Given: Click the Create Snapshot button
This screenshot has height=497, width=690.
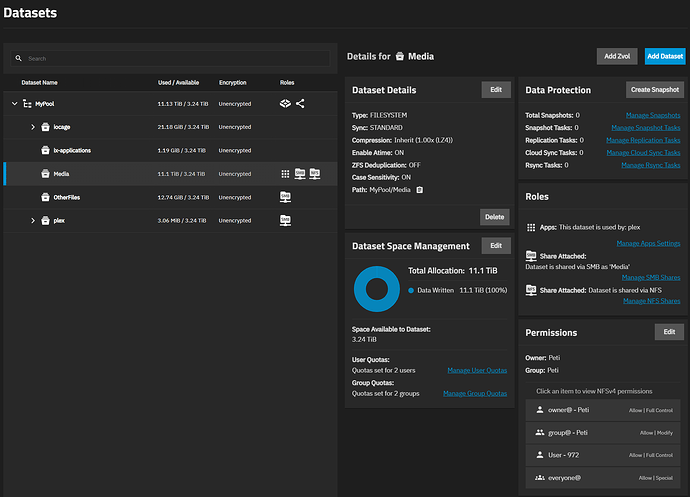Looking at the screenshot, I should pos(655,90).
